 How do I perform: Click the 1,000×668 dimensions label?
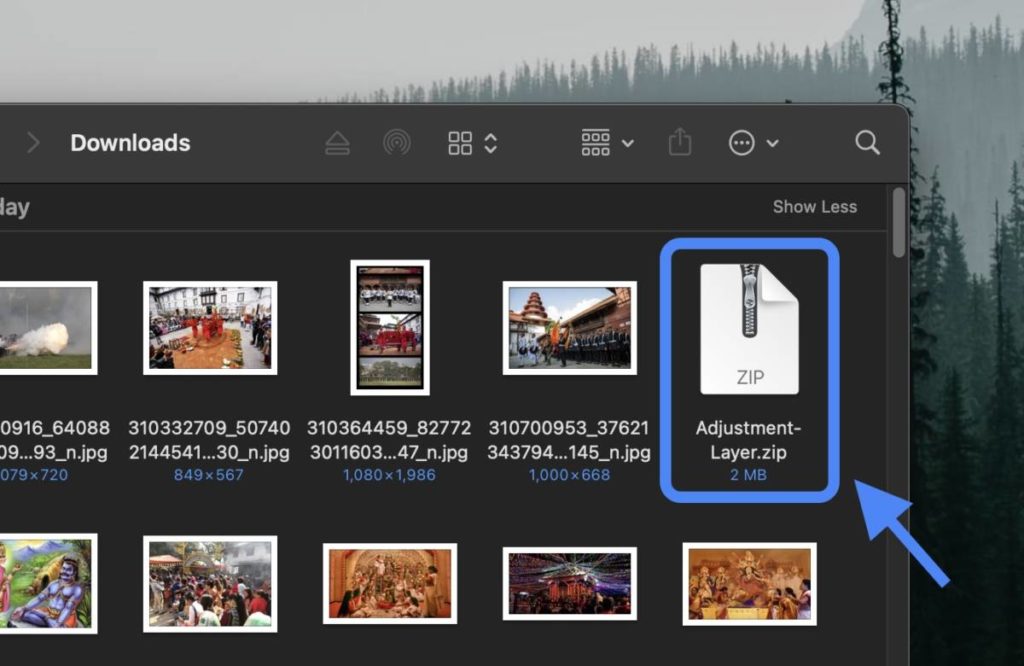click(x=569, y=475)
